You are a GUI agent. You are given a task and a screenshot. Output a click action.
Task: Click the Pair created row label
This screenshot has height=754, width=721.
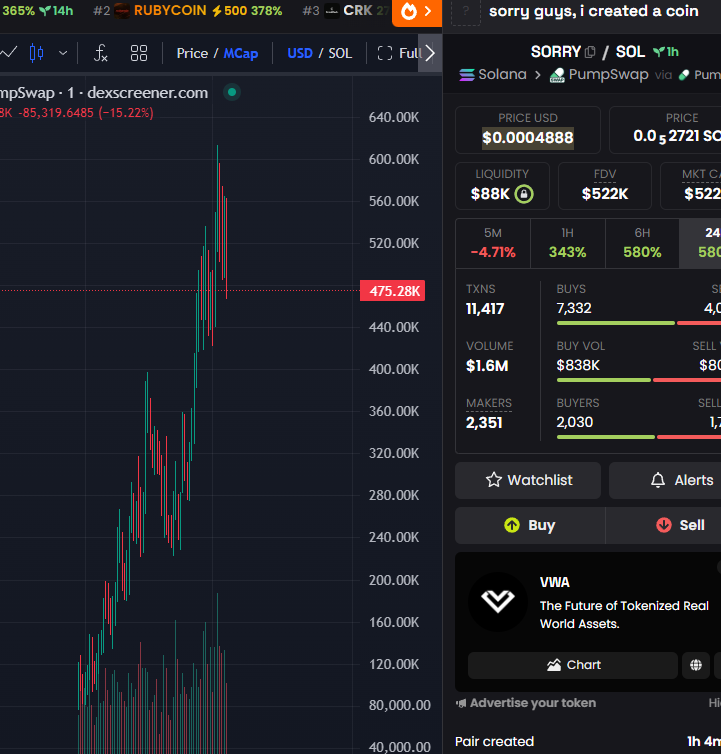[x=494, y=741]
